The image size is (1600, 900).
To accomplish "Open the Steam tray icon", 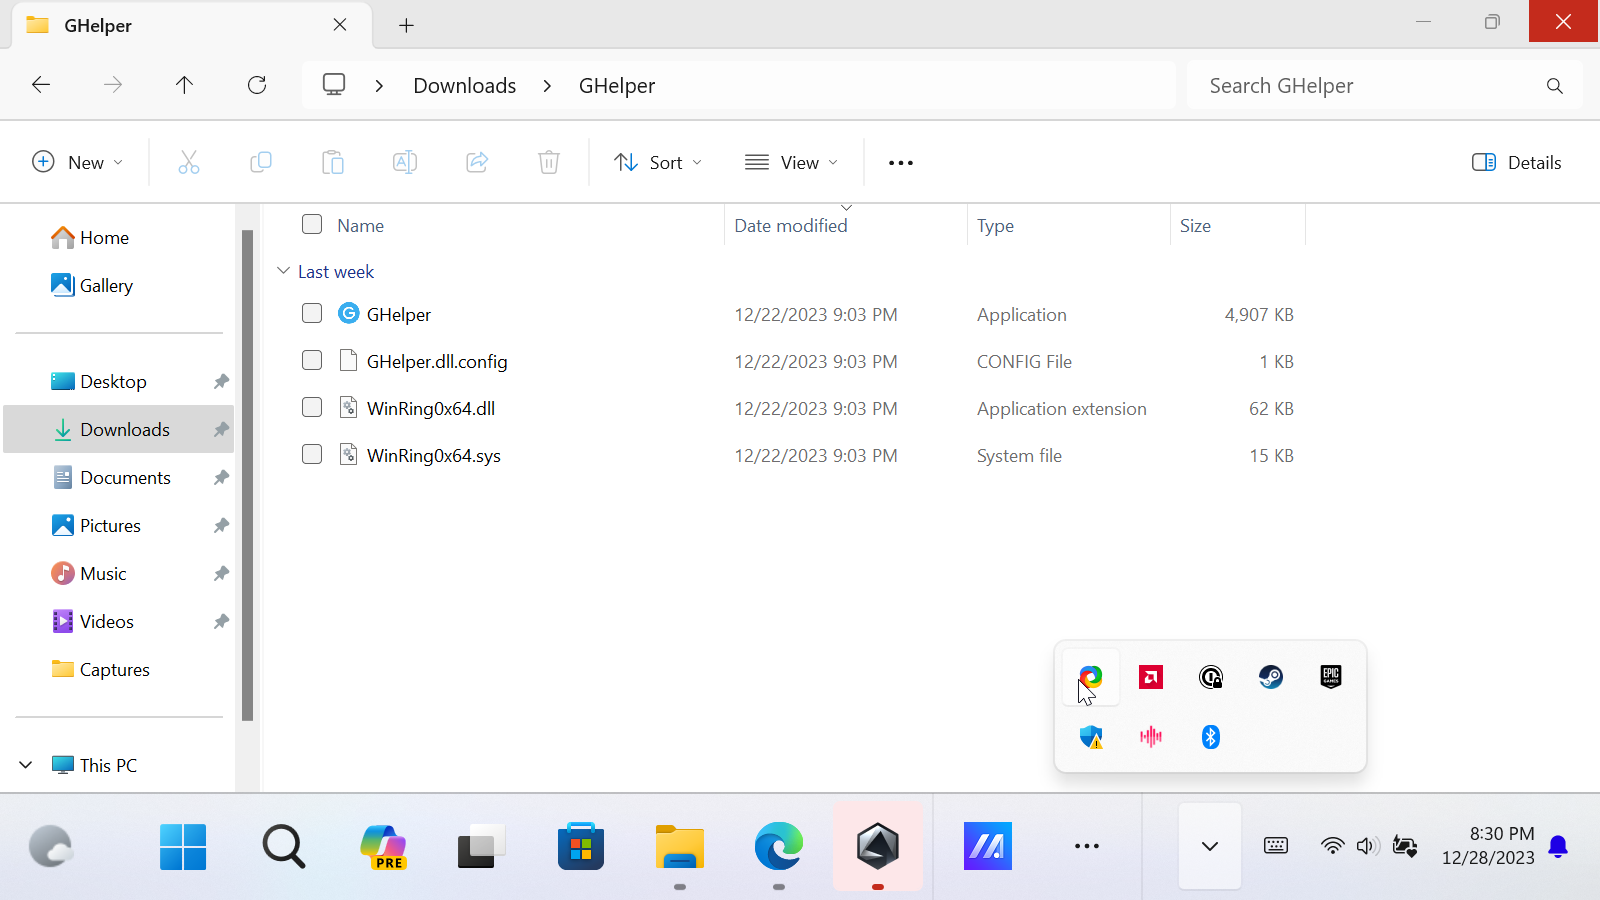I will click(x=1271, y=677).
